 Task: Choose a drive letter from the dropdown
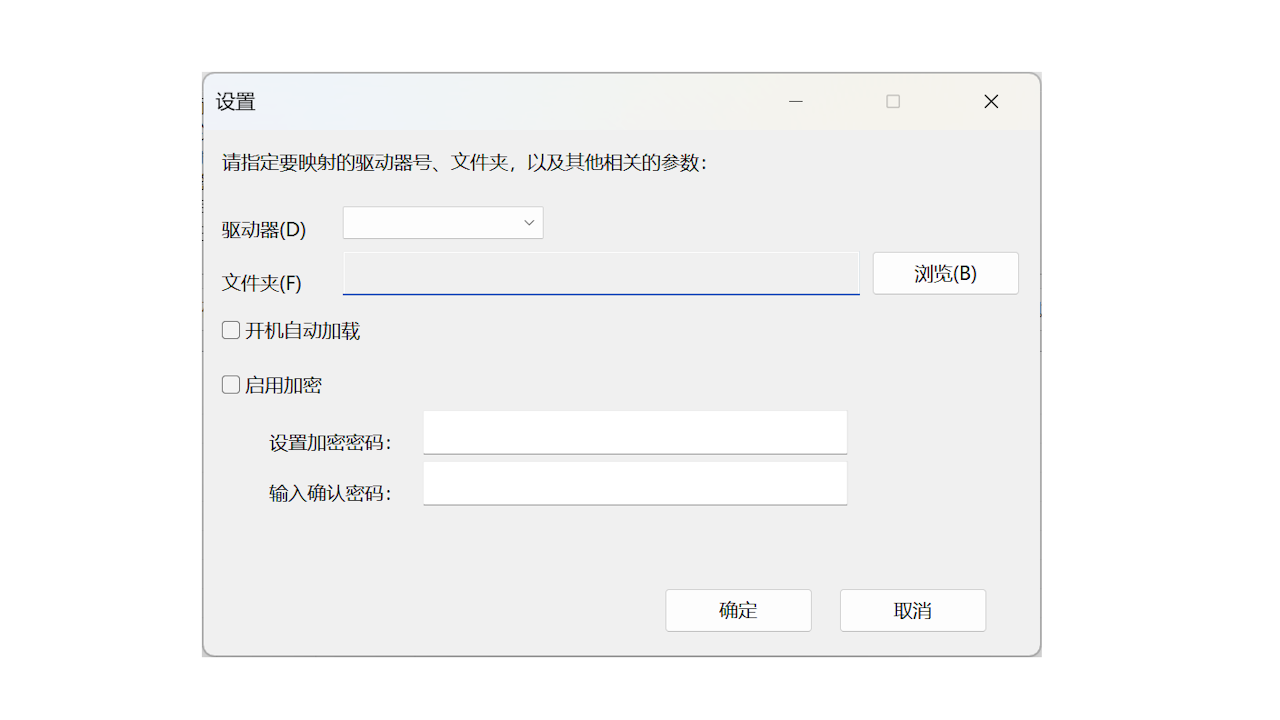click(x=443, y=222)
